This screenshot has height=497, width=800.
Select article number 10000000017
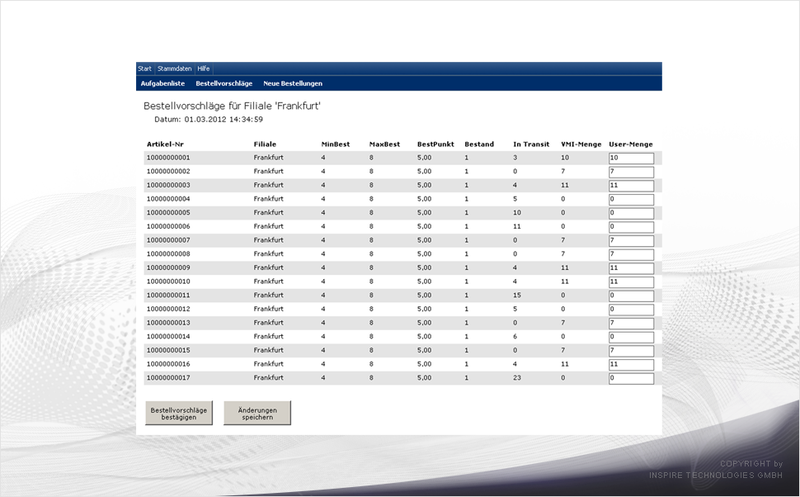coord(168,378)
